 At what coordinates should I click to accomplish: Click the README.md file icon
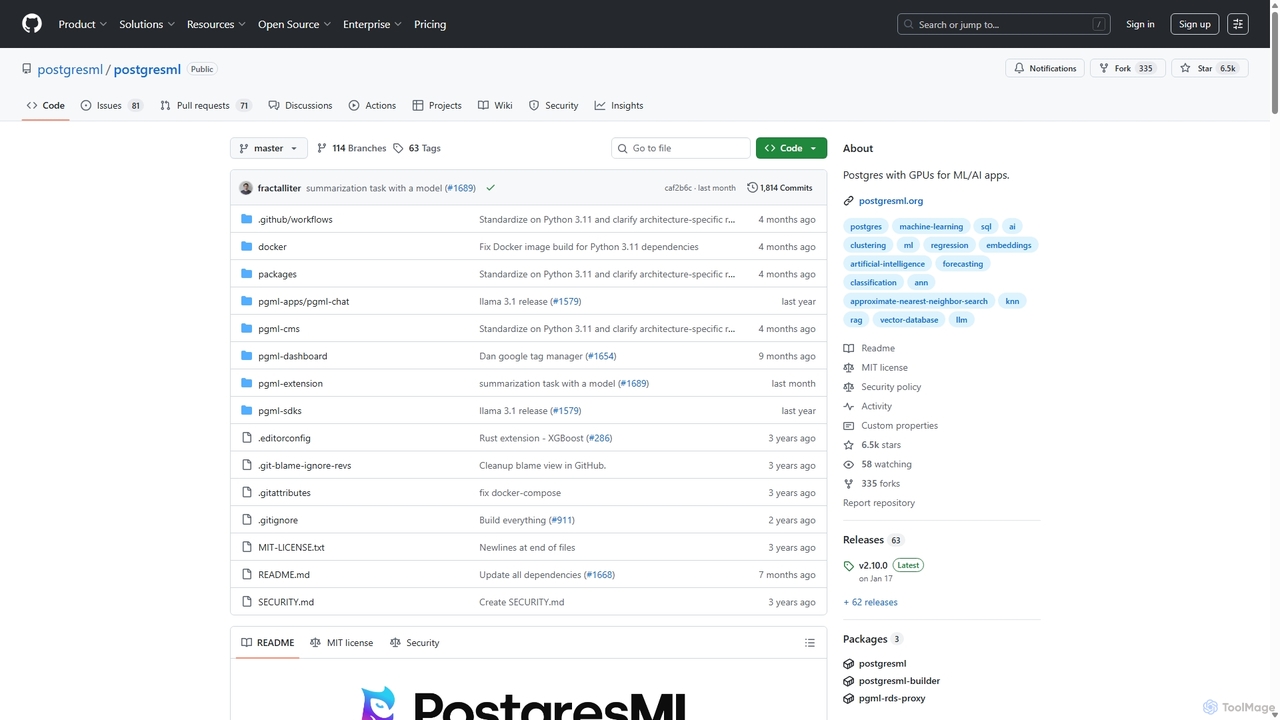pos(247,575)
